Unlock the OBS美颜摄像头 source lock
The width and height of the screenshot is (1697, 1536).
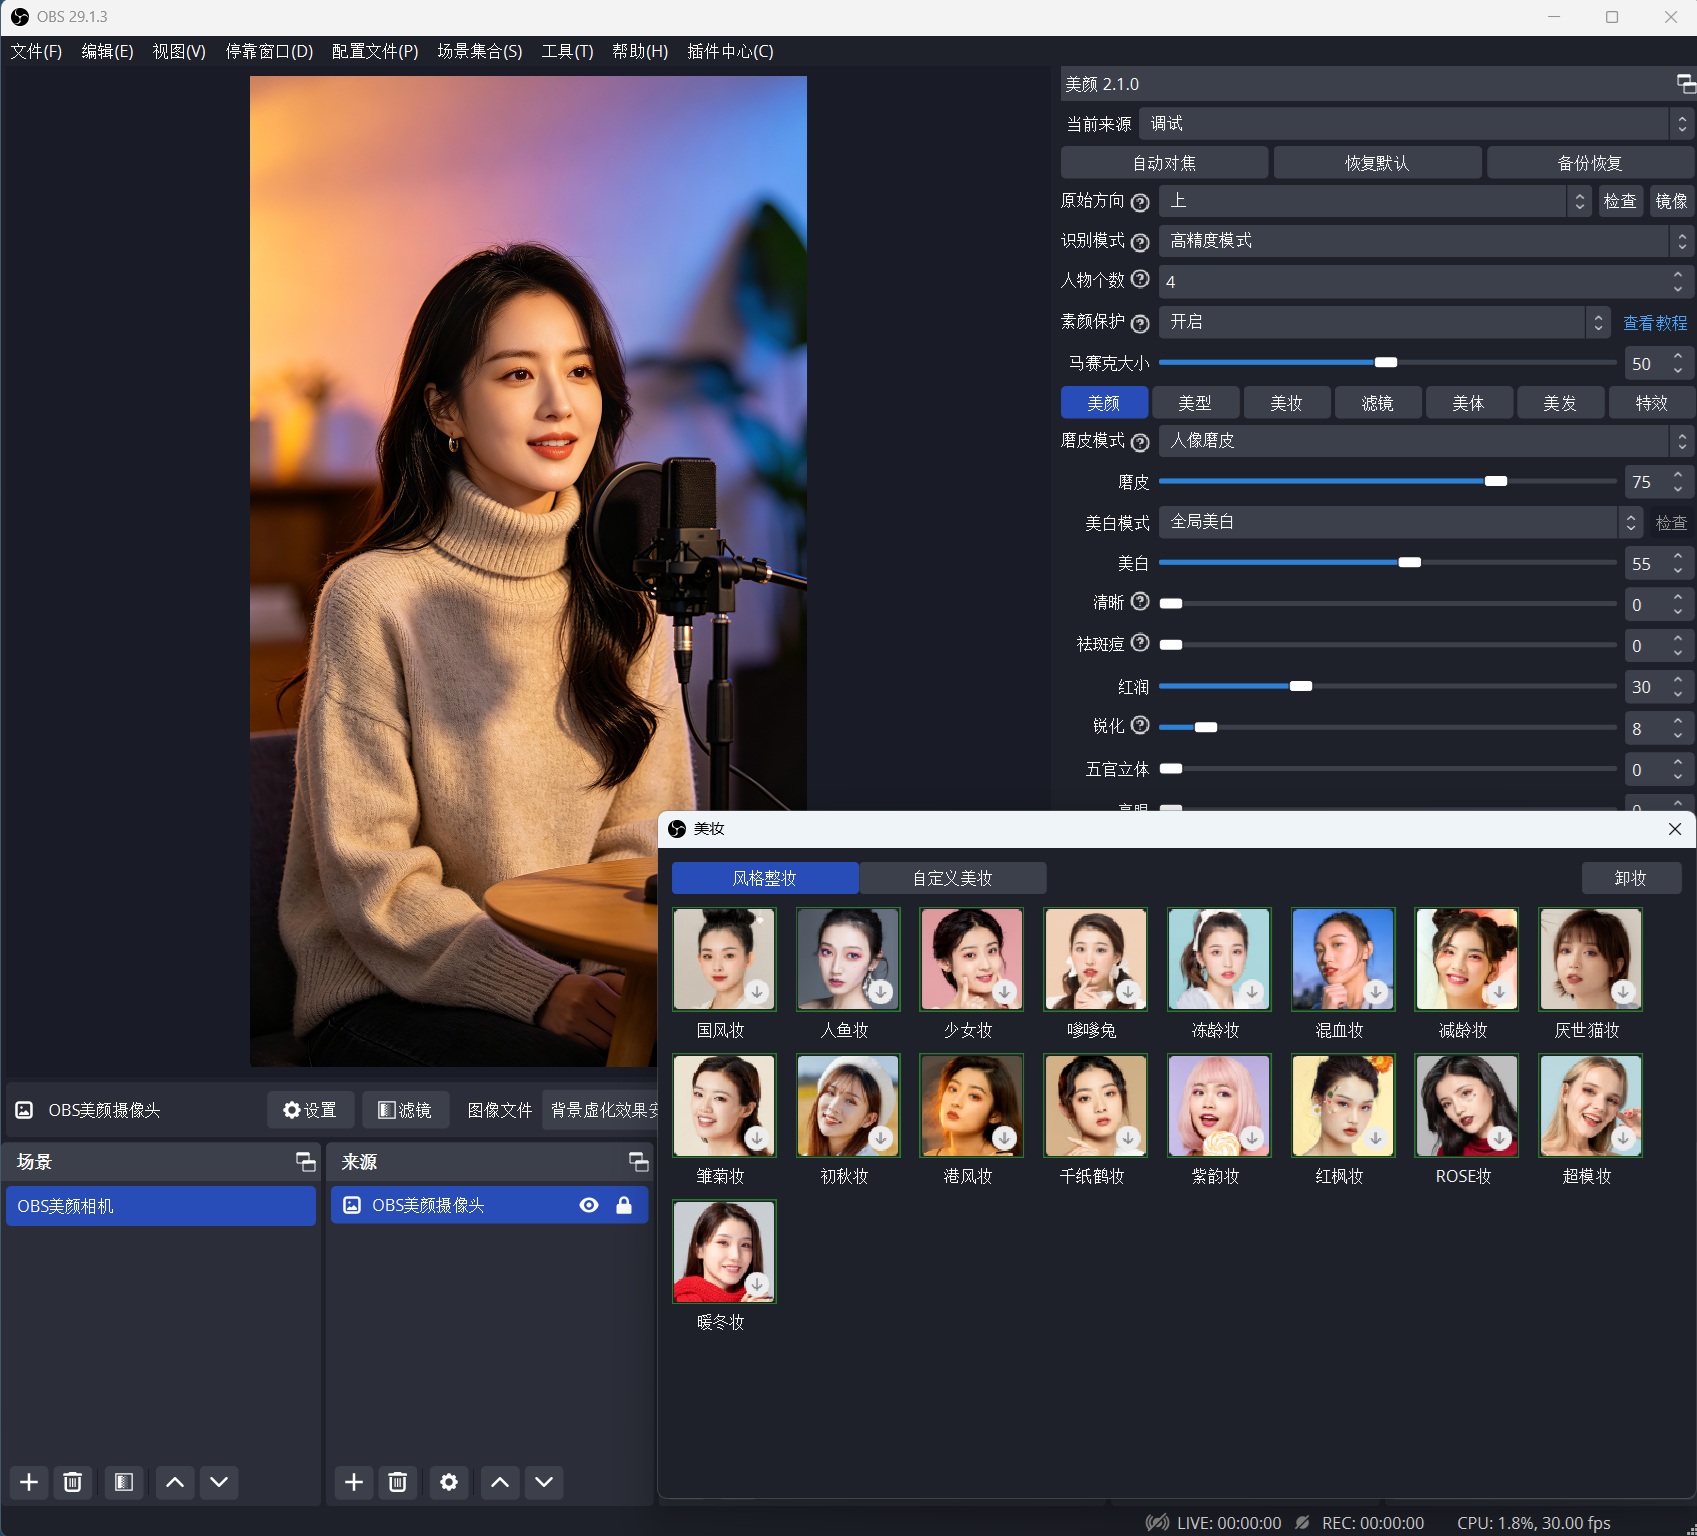click(624, 1205)
